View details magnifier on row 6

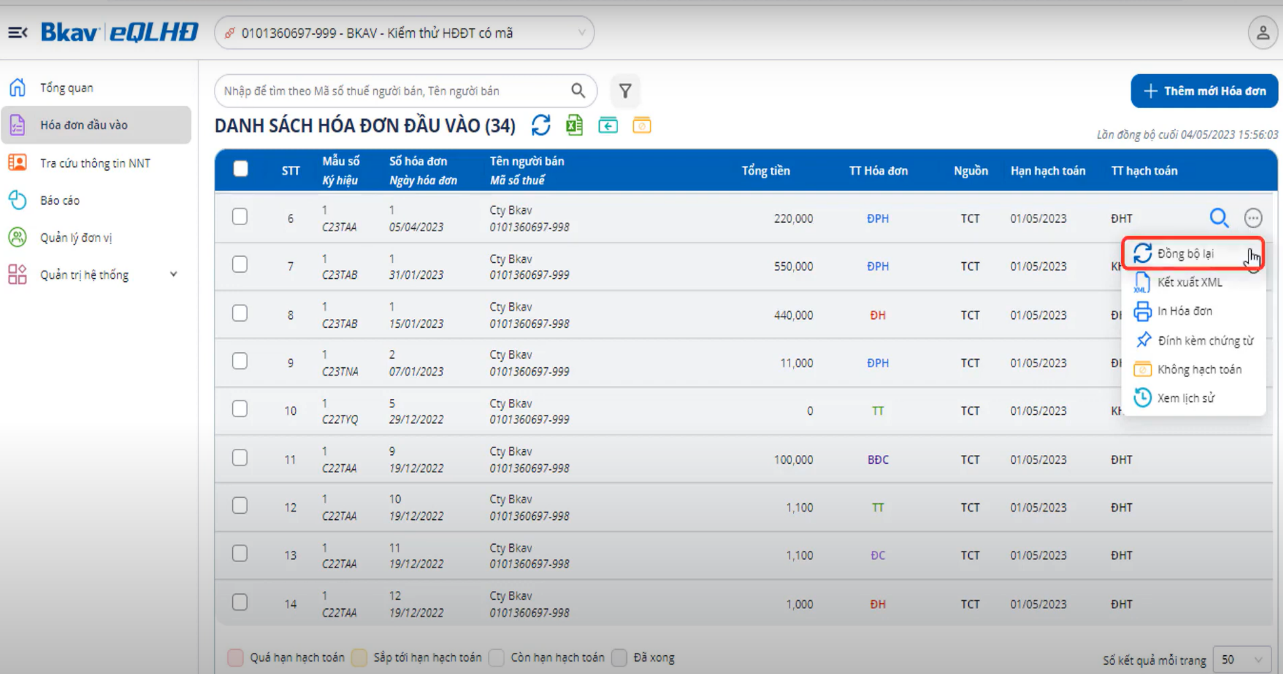[1219, 218]
